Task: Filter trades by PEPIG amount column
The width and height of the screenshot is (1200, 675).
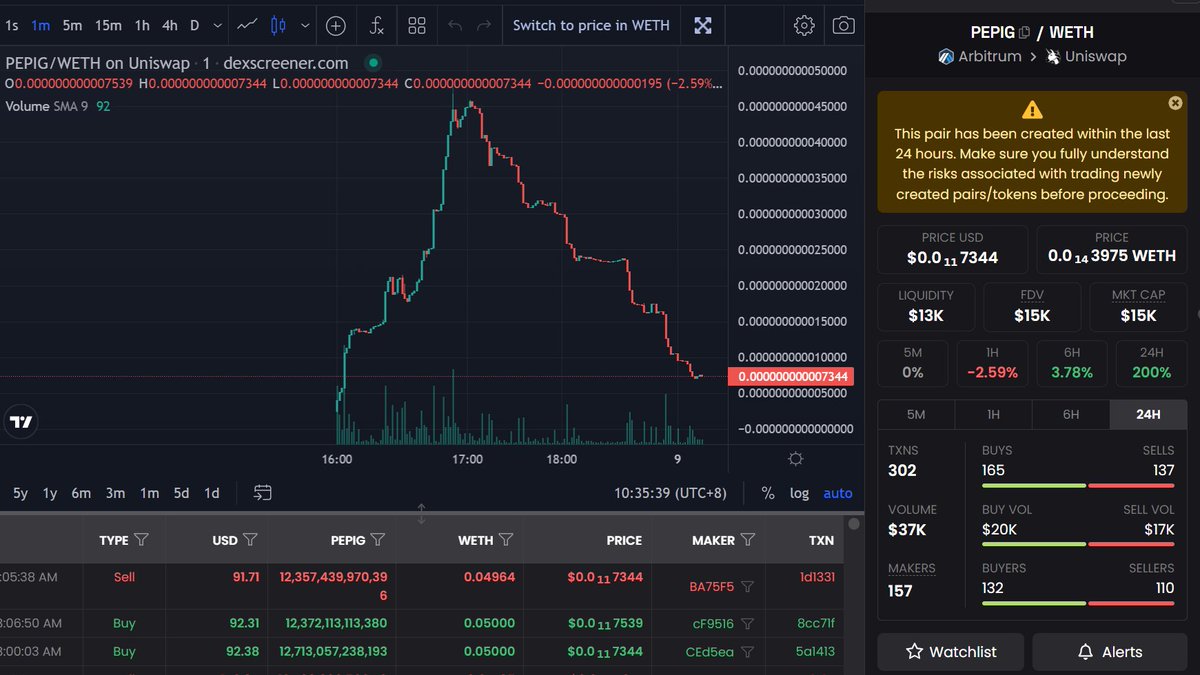Action: point(378,540)
